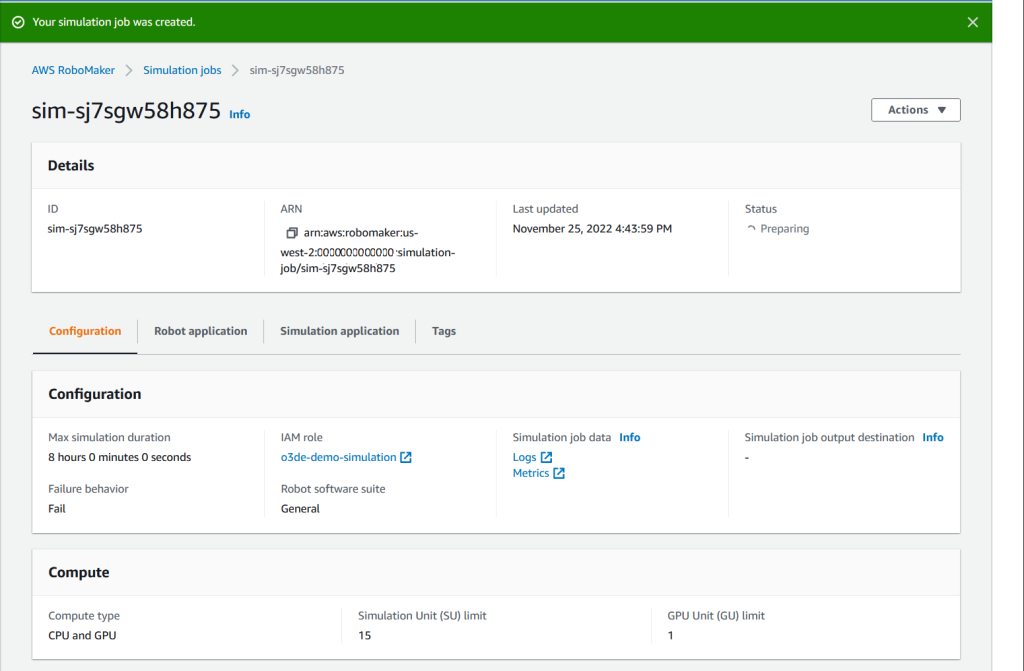The image size is (1024, 671).
Task: Click the Simulation Unit limit value 15
Action: (x=364, y=635)
